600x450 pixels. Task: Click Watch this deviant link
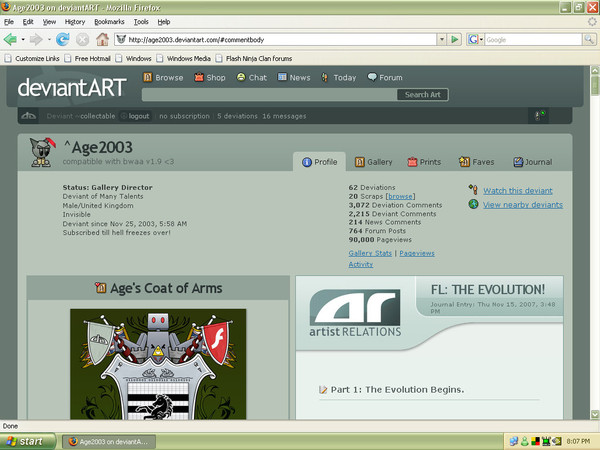[518, 191]
